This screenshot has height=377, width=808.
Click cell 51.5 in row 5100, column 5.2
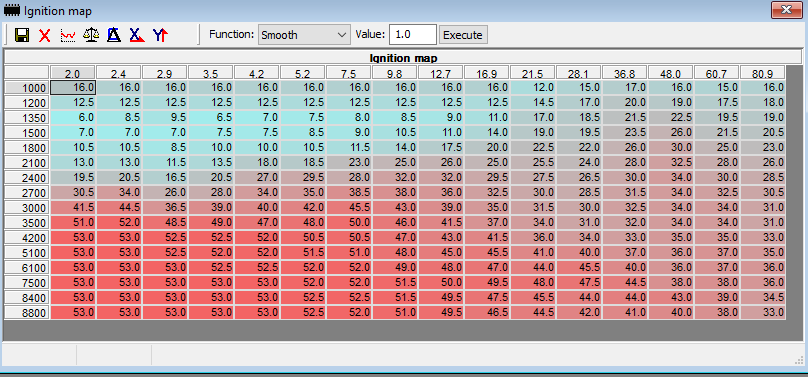click(303, 252)
